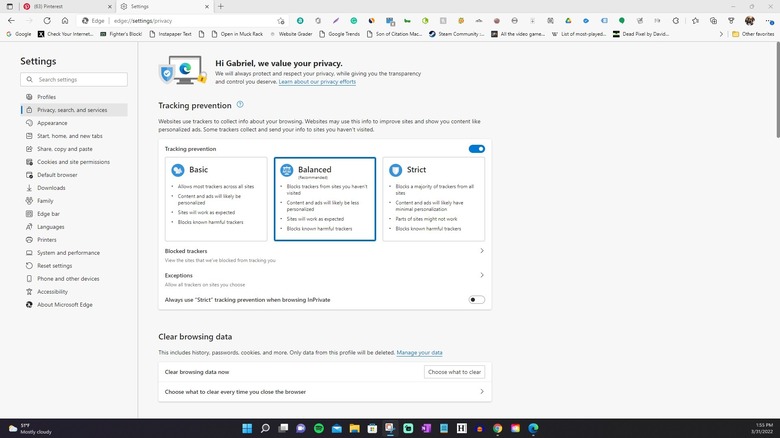Open the Google Trends favorite
Image resolution: width=780 pixels, height=438 pixels.
339,34
